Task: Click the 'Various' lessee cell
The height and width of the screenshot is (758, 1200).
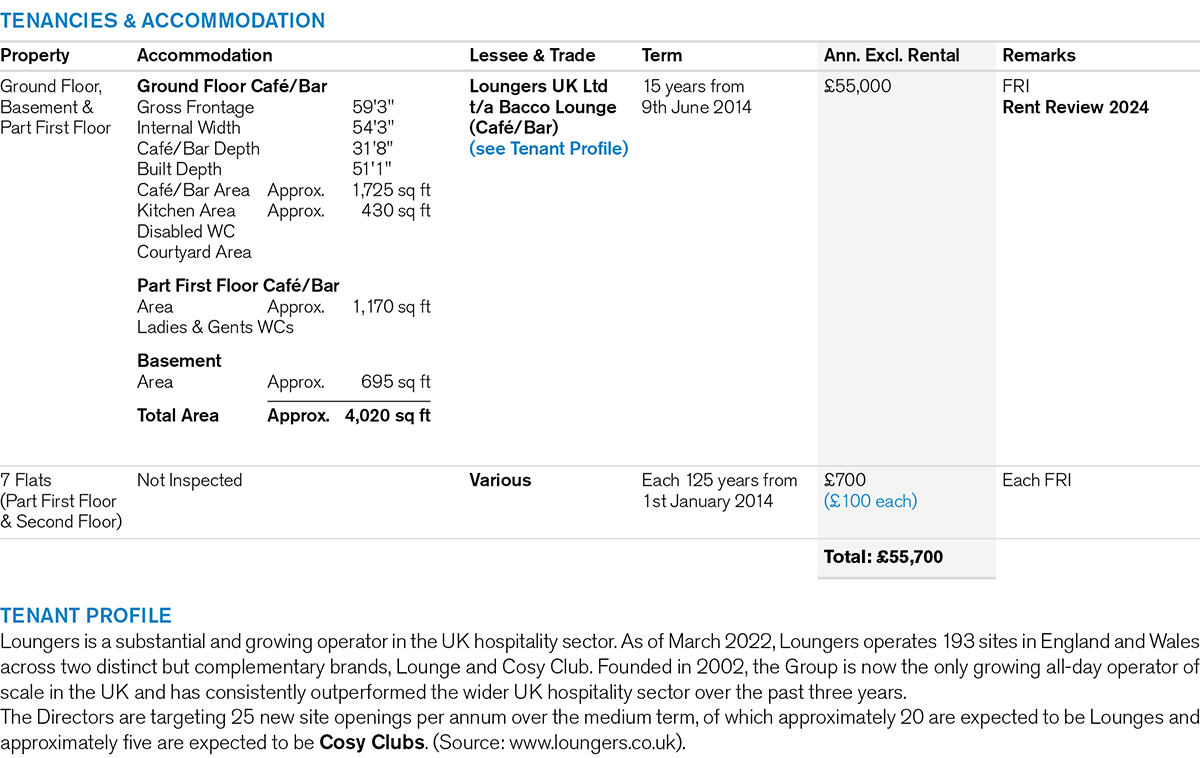Action: click(x=500, y=480)
